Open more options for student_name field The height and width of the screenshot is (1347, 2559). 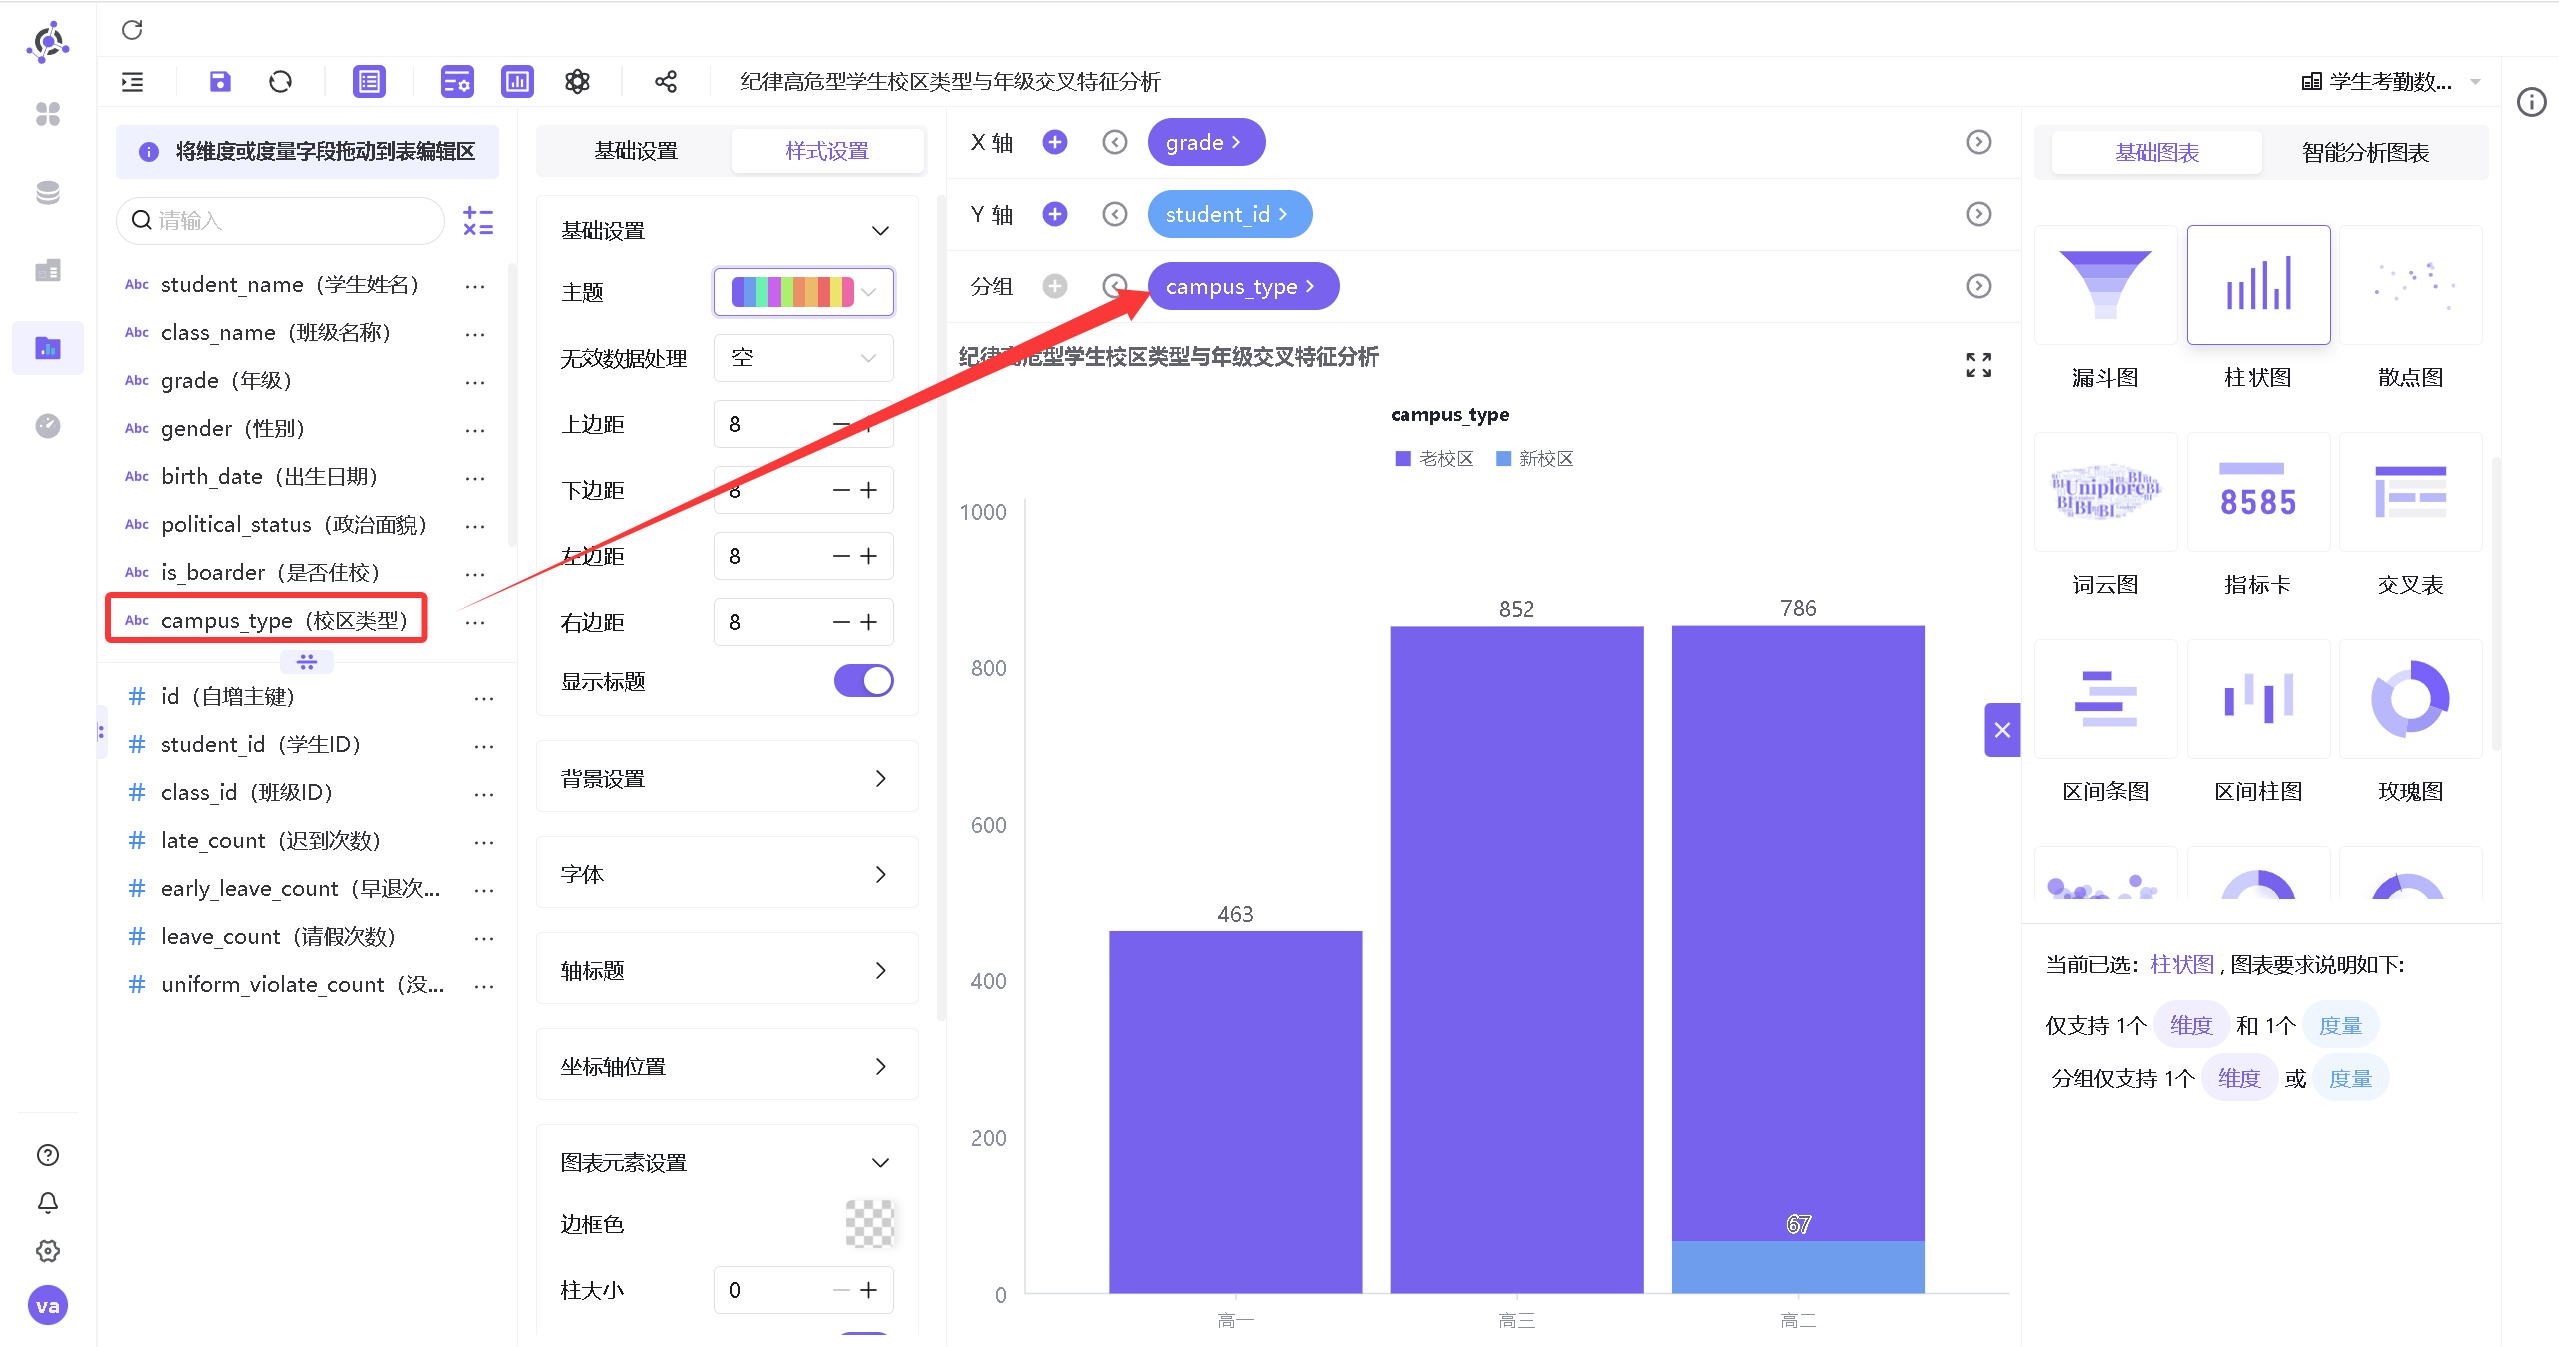point(475,285)
